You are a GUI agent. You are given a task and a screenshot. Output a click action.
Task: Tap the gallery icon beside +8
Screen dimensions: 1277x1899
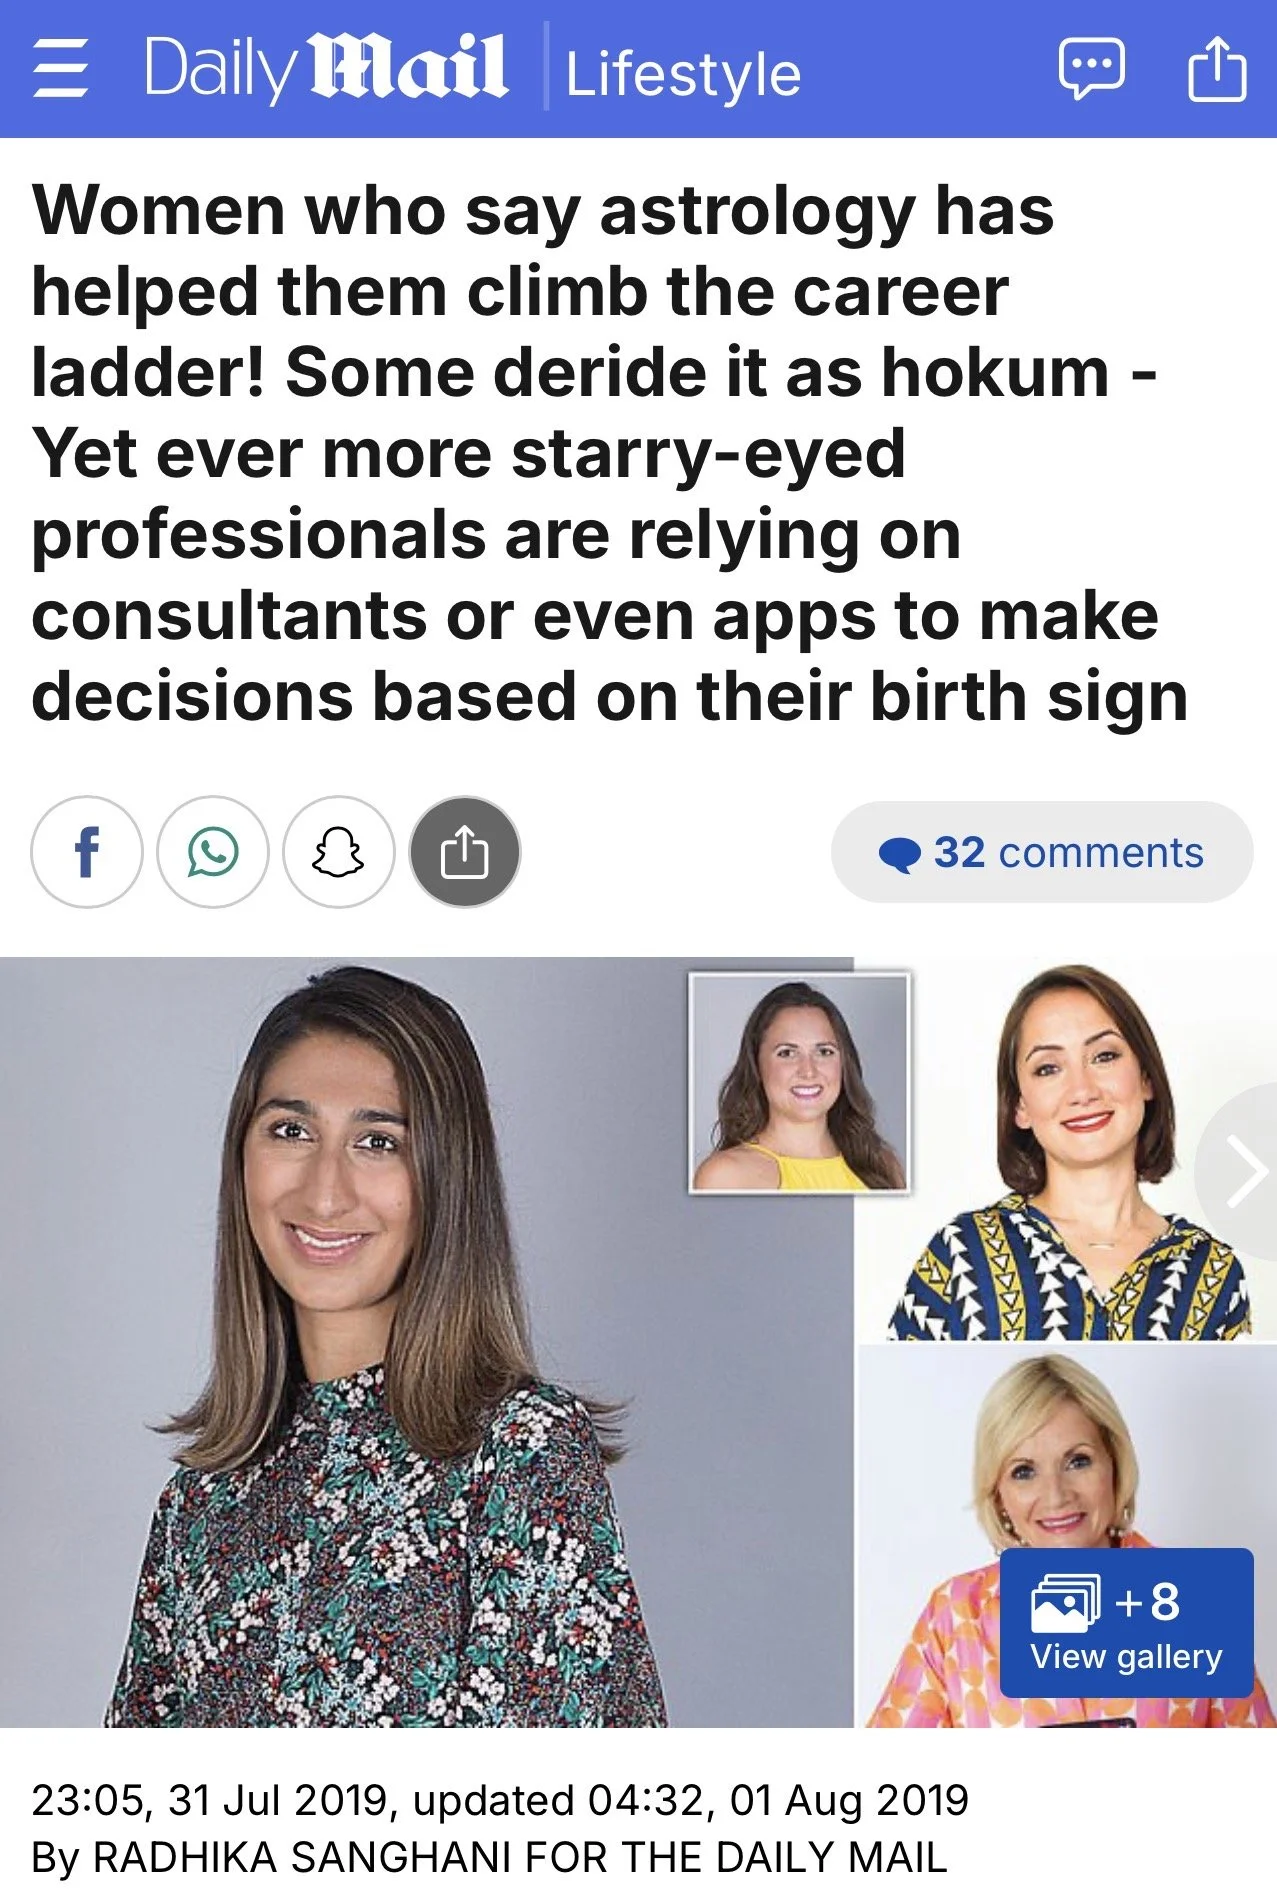pos(1065,1602)
